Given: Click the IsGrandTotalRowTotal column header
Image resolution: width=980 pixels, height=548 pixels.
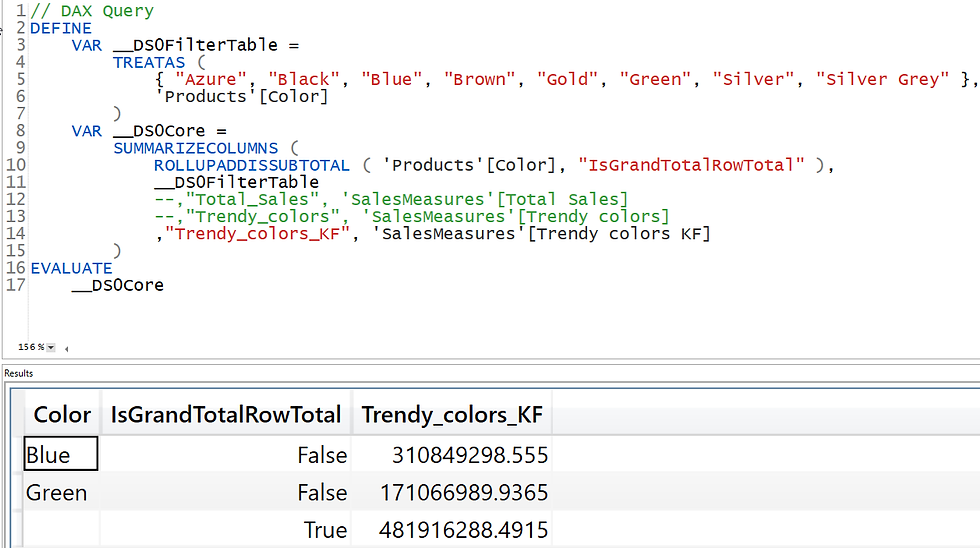Looking at the screenshot, I should [226, 414].
